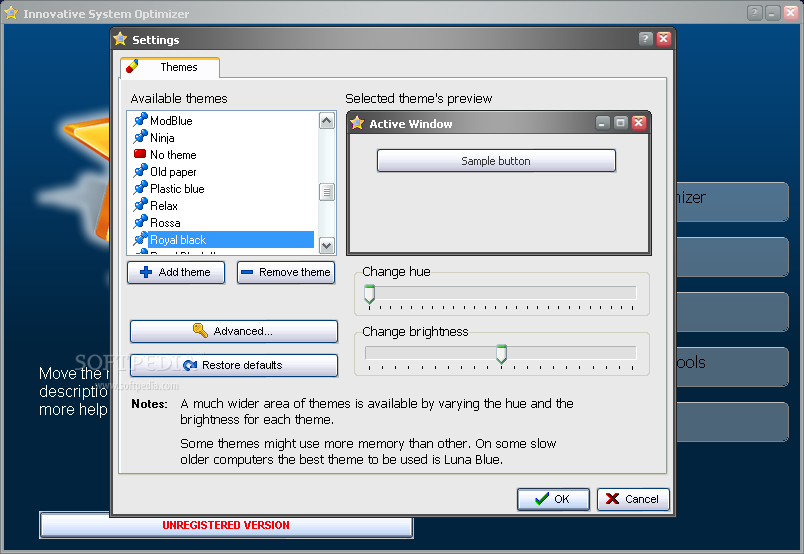Choose No theme from the list

tap(173, 154)
